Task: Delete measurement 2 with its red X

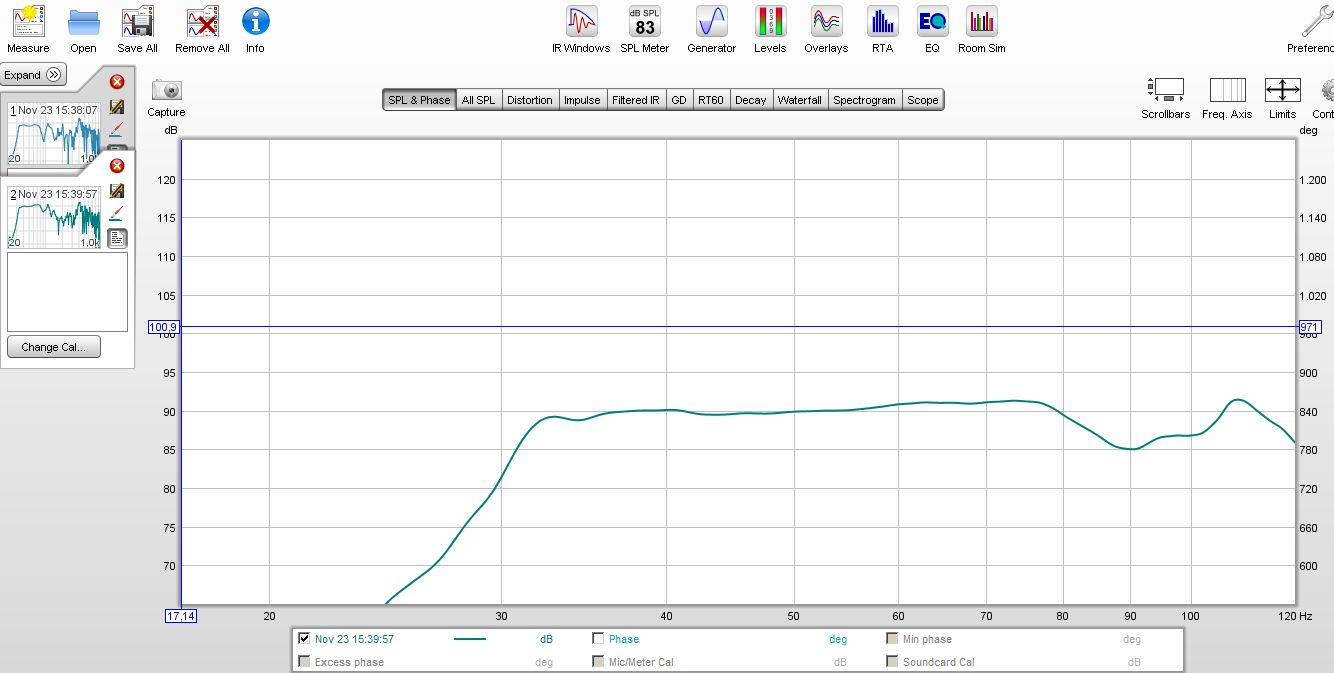Action: [117, 166]
